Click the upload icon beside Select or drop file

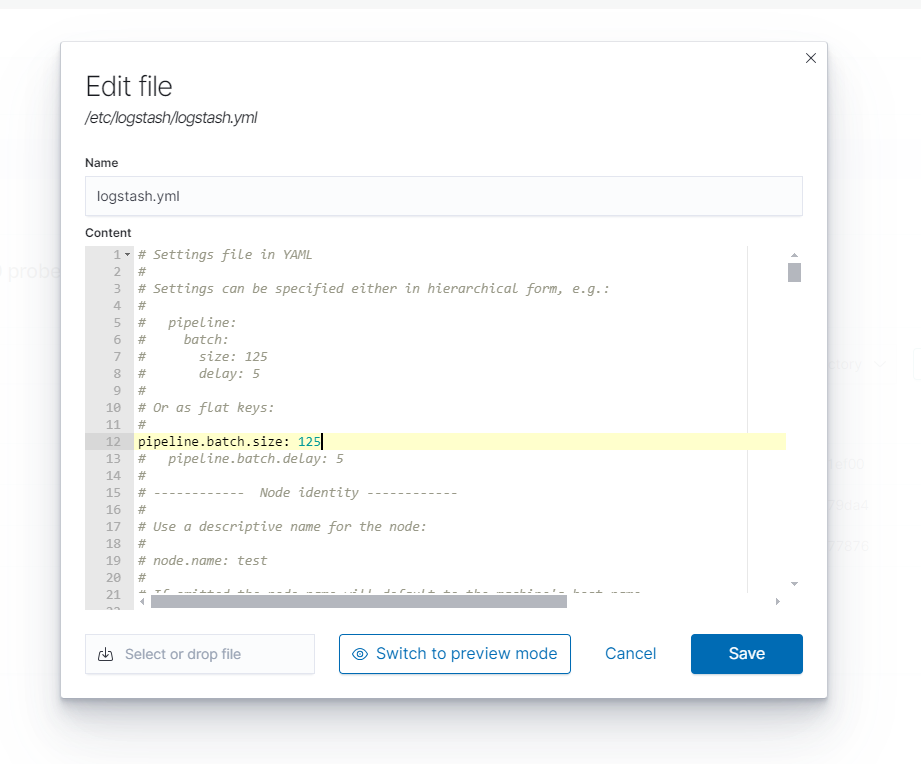pos(106,654)
